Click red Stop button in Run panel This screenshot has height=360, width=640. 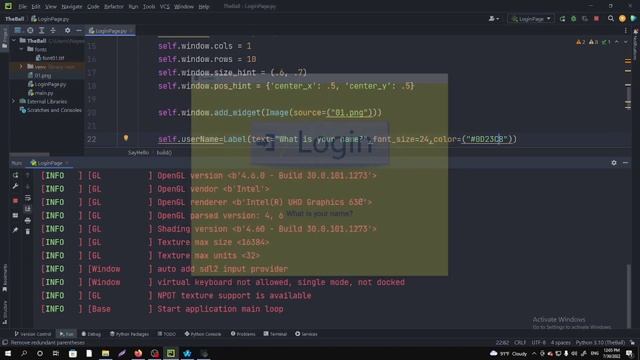coord(16,200)
